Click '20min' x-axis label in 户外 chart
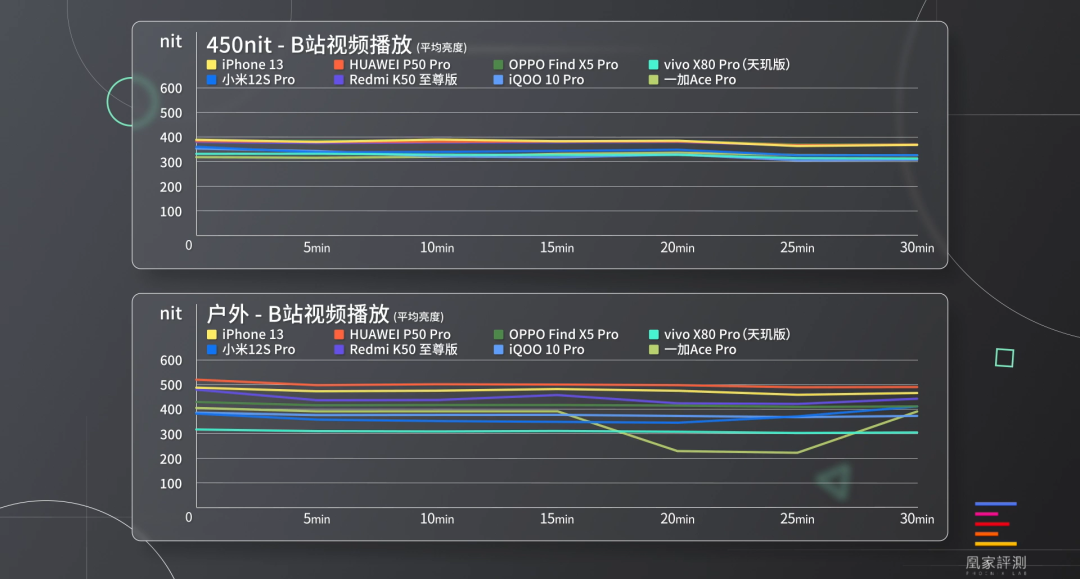1080x579 pixels. point(677,519)
